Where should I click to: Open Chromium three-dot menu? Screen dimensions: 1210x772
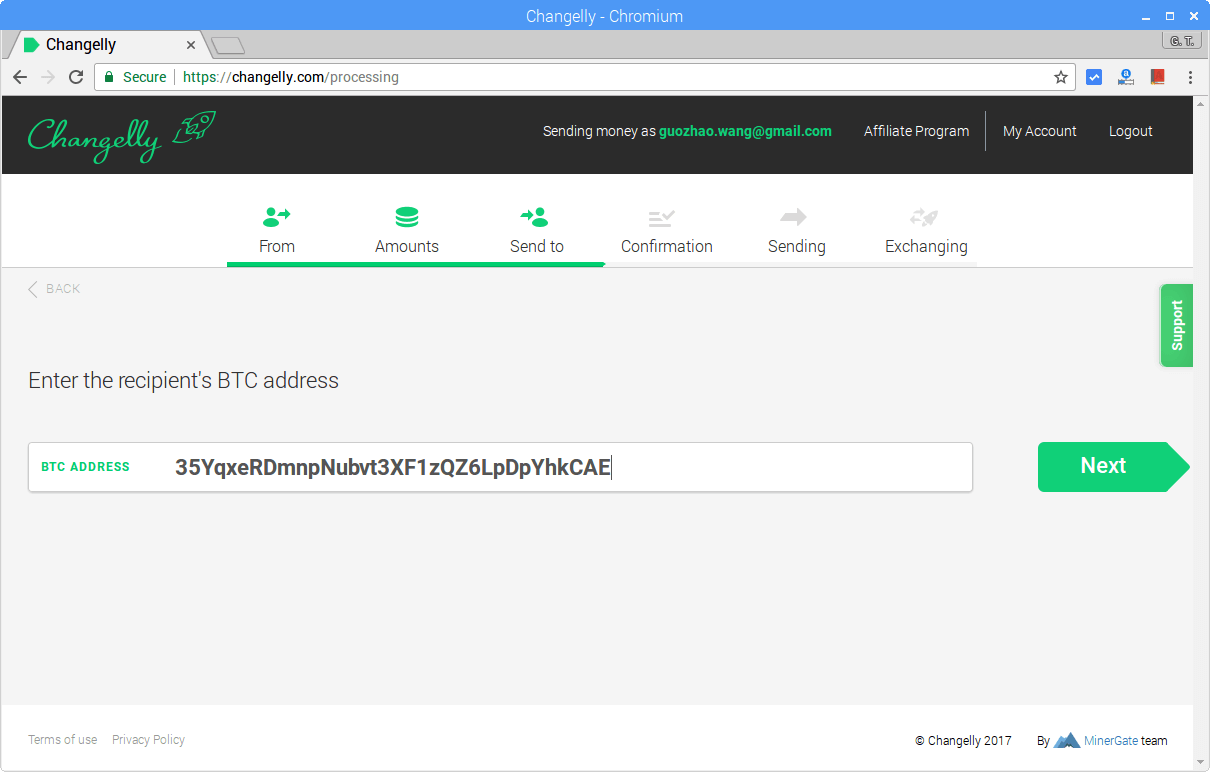pos(1190,77)
